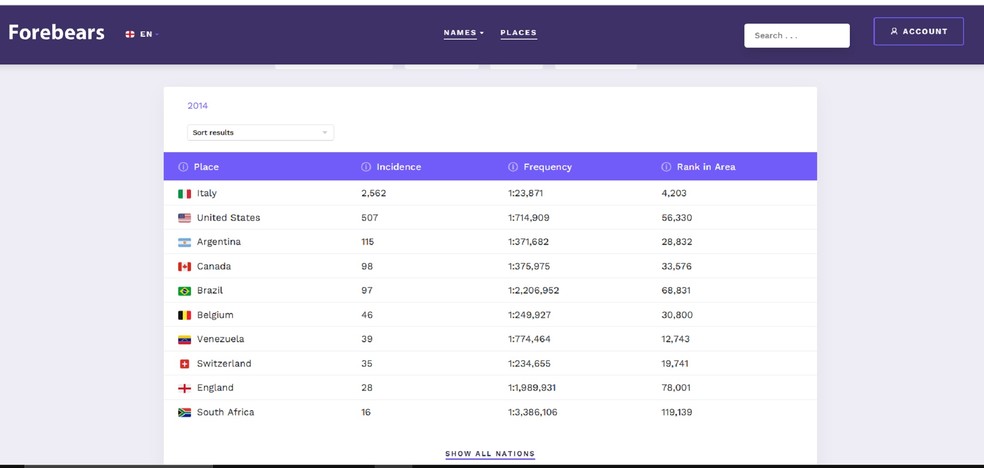Click Show All Nations link
The height and width of the screenshot is (468, 984).
click(x=490, y=454)
